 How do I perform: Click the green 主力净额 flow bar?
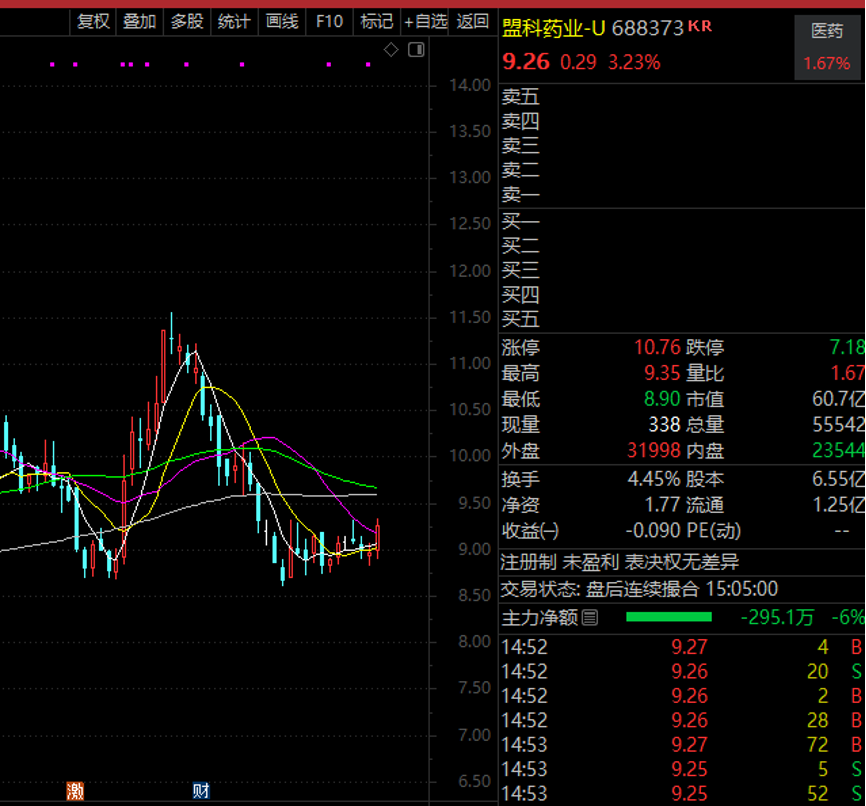tap(668, 617)
